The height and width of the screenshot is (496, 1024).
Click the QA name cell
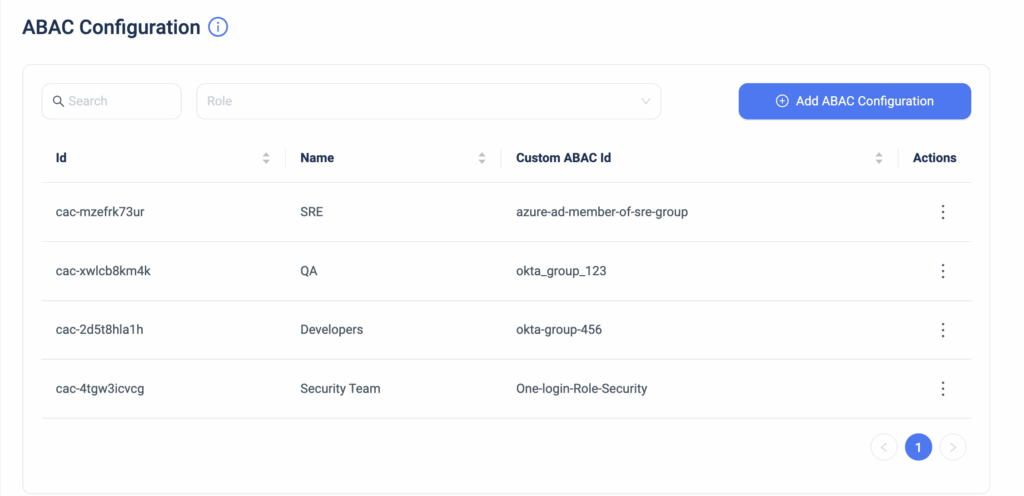(x=309, y=271)
